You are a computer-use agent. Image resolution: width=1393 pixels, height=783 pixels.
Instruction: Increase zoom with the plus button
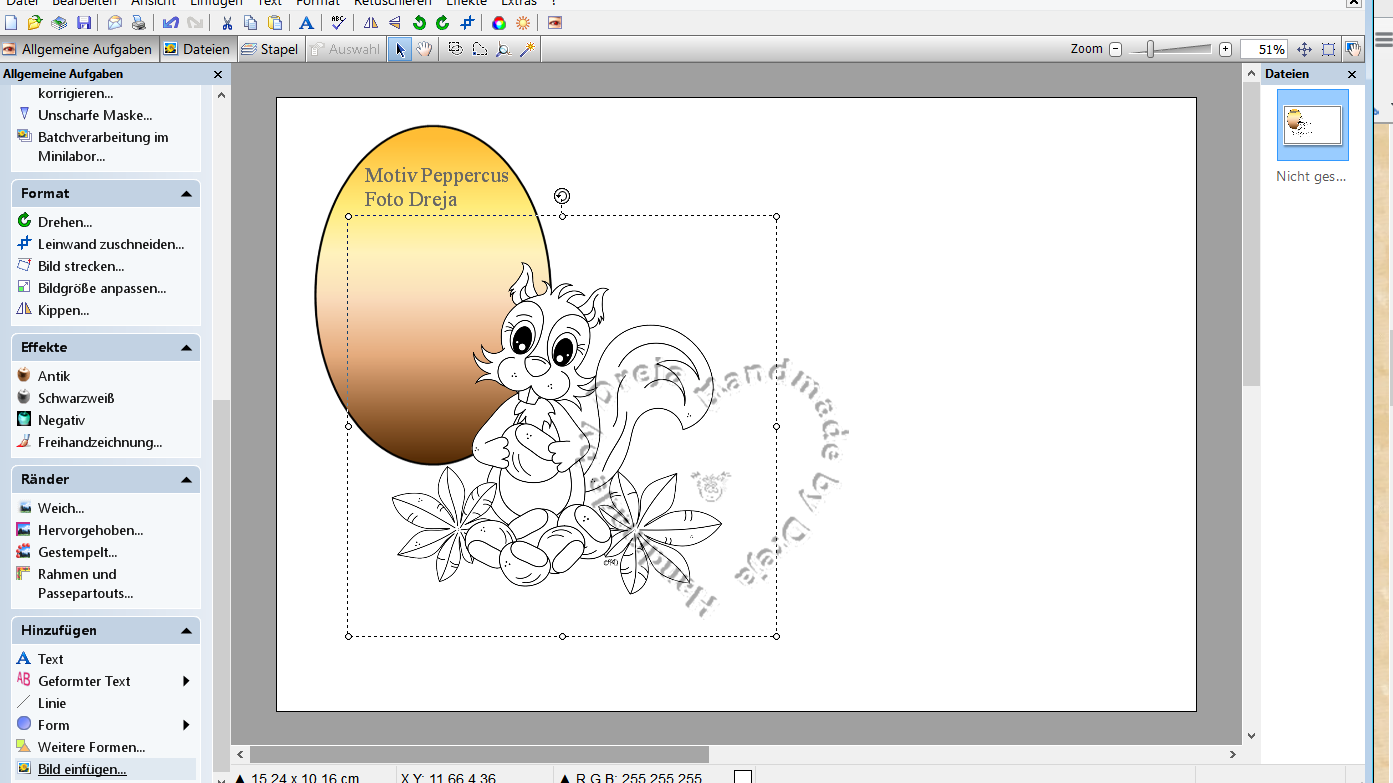tap(1226, 49)
